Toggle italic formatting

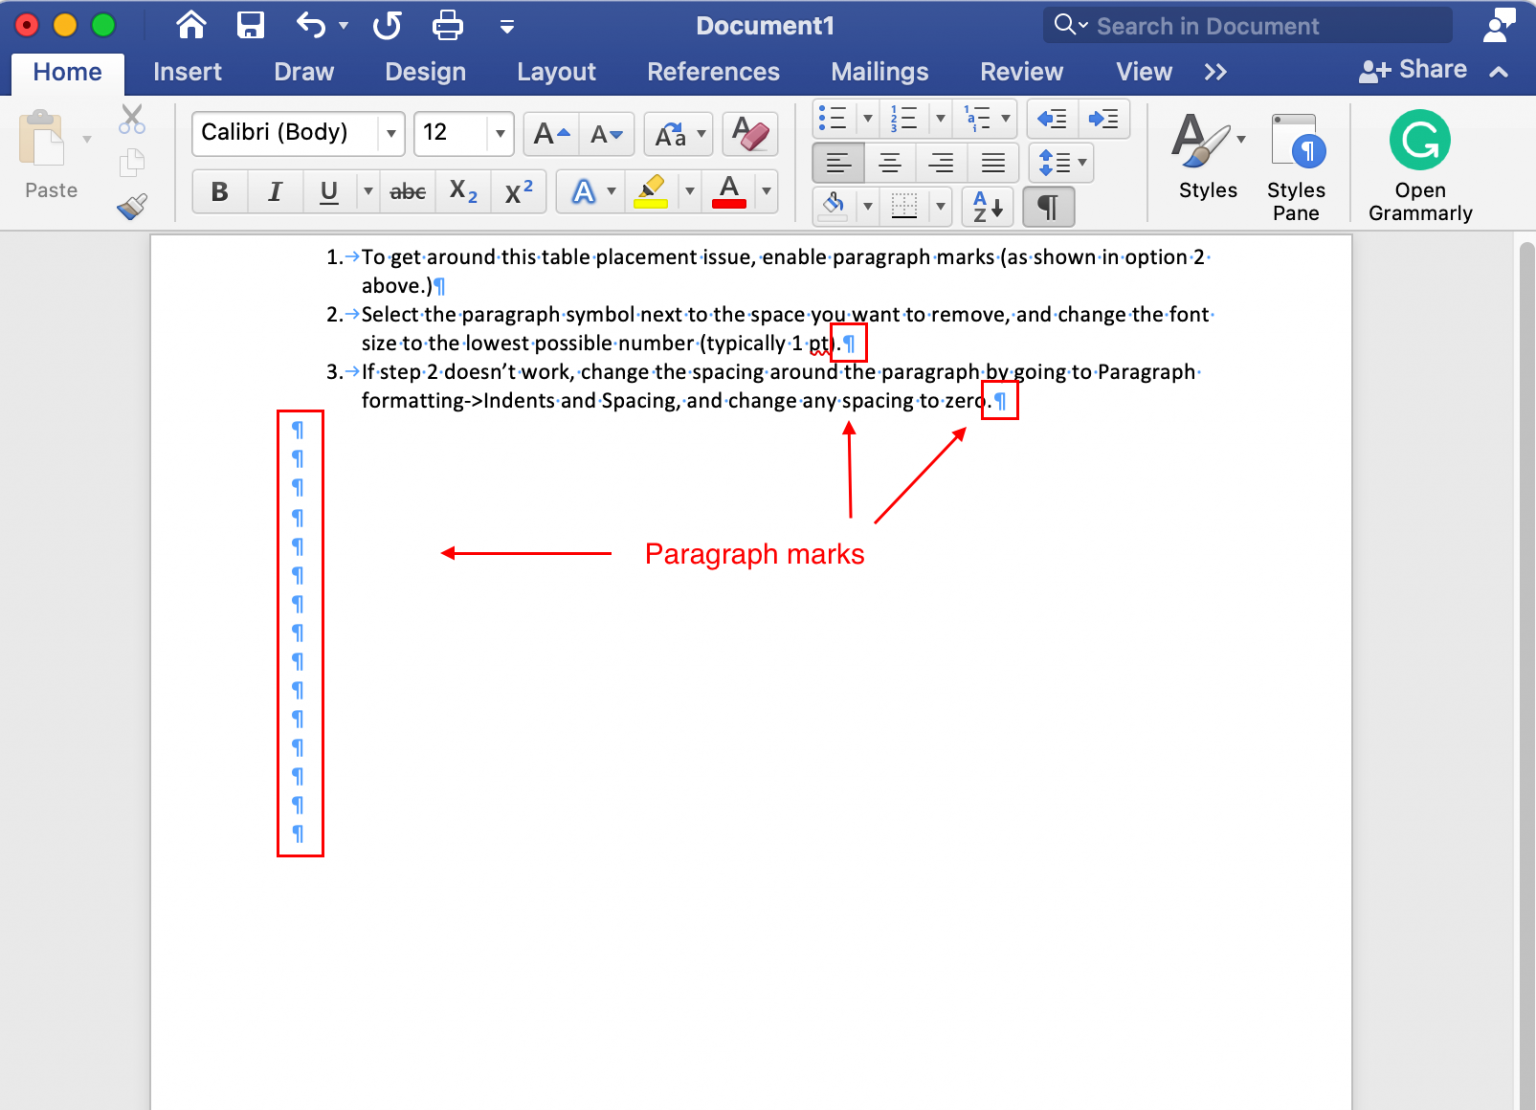click(274, 192)
